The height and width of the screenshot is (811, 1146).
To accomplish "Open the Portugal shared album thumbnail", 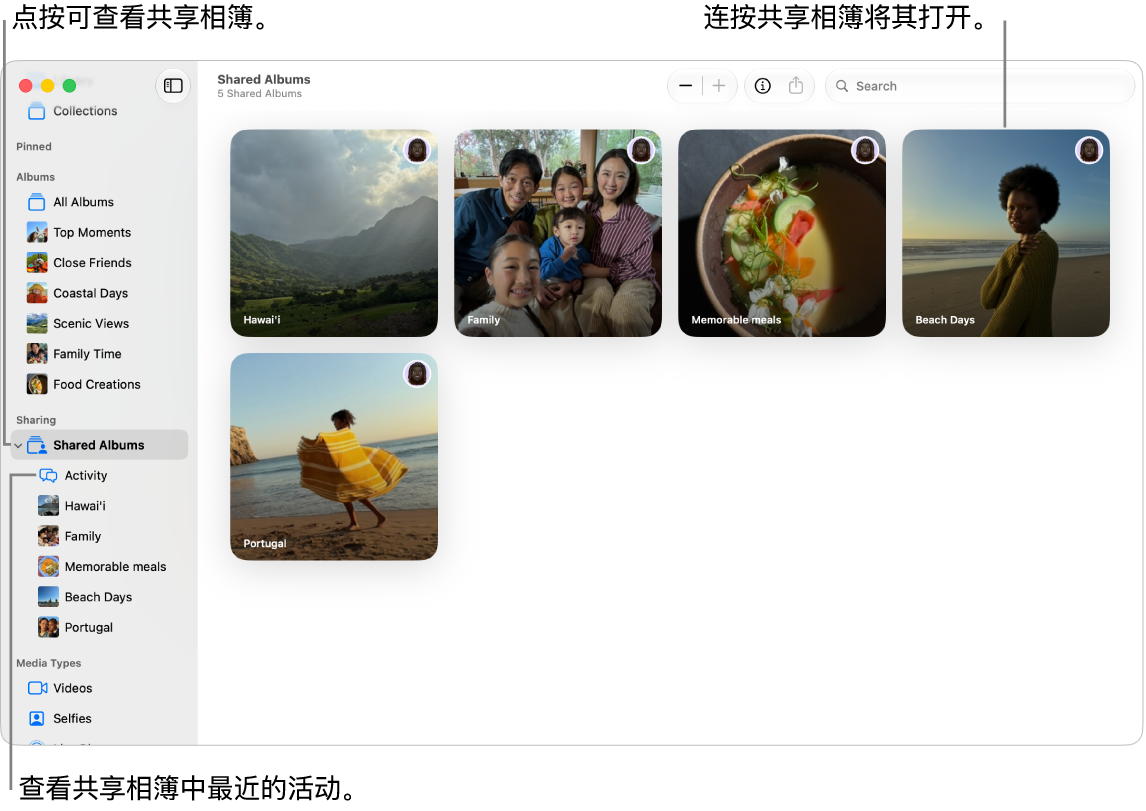I will coord(334,457).
